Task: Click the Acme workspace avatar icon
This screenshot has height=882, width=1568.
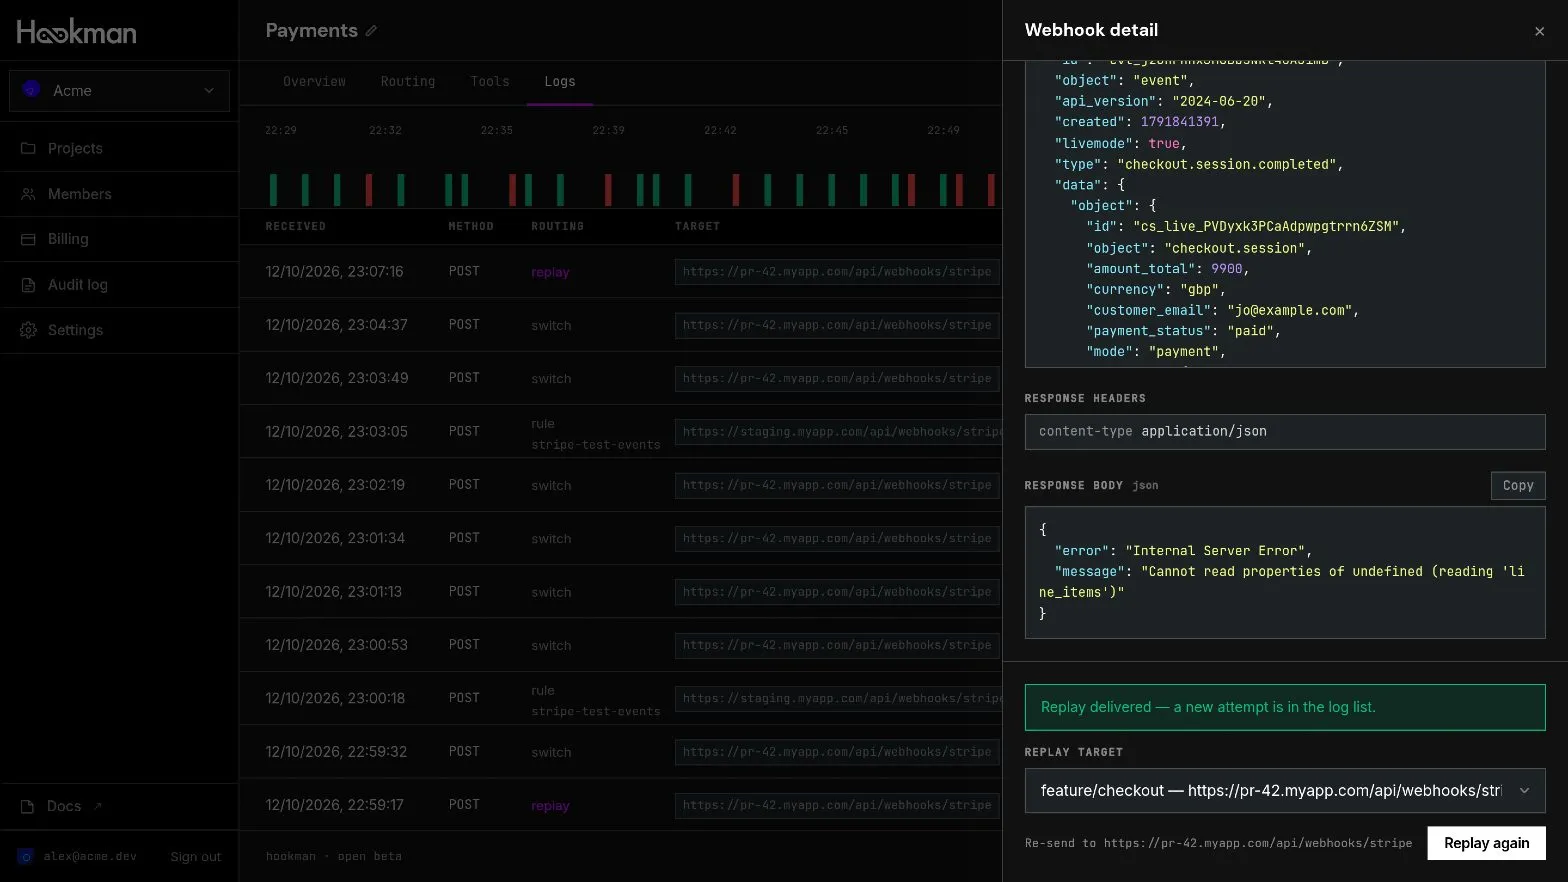Action: [x=31, y=90]
